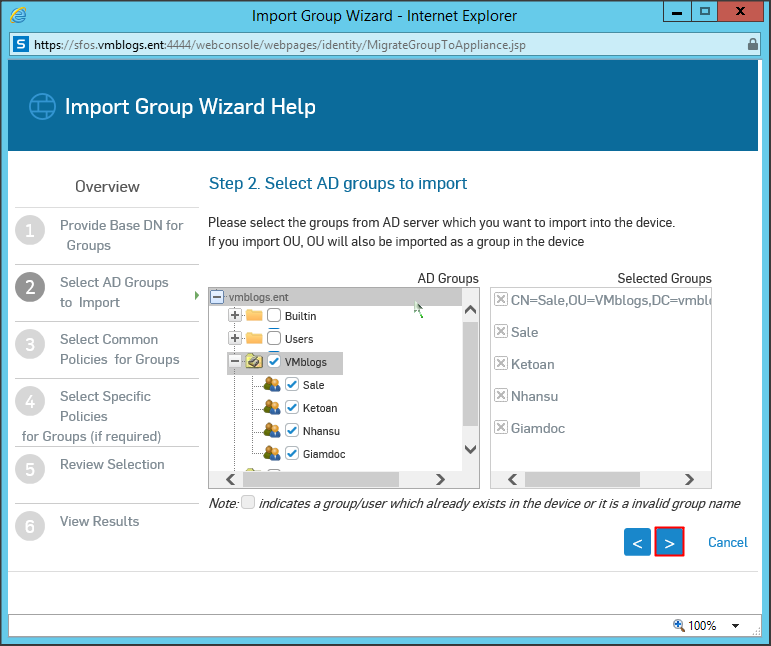Uncheck the Sale group checkbox
This screenshot has height=646, width=771.
(x=292, y=384)
